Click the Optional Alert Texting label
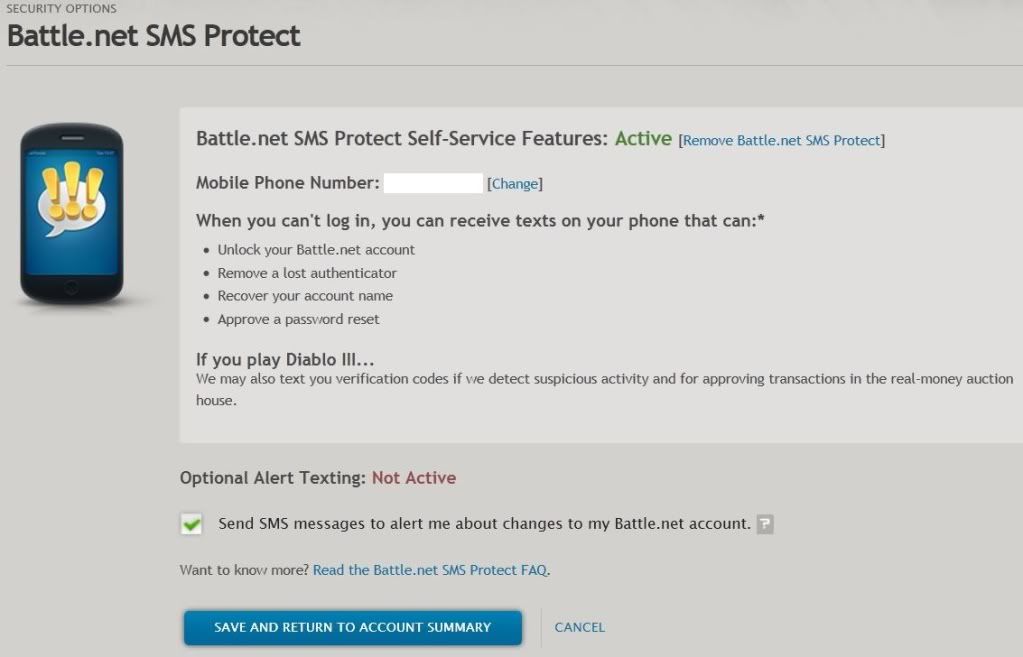This screenshot has width=1023, height=657. pos(273,478)
